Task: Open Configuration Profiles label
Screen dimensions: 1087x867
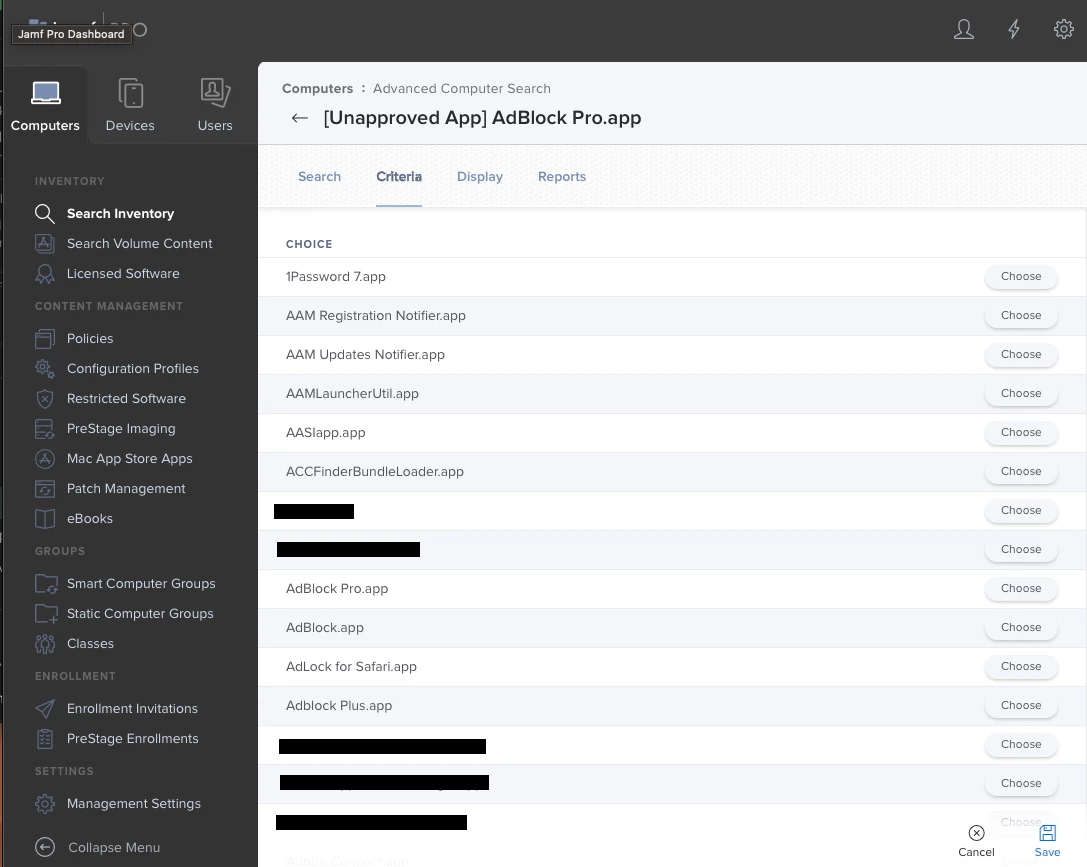Action: pos(132,369)
